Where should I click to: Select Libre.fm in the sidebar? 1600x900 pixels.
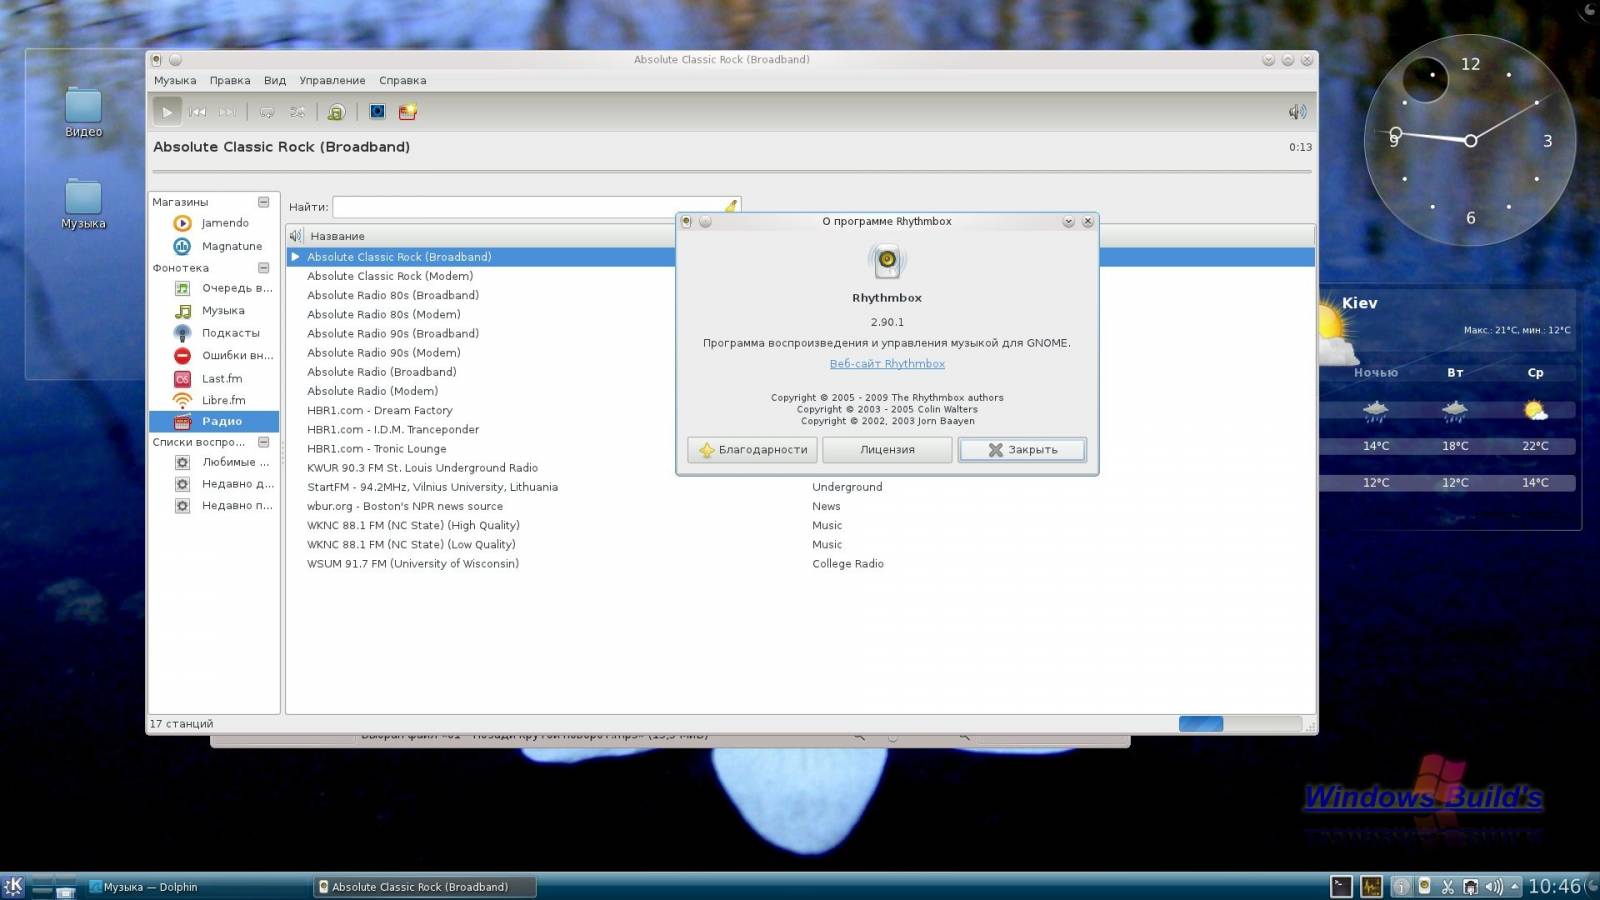tap(214, 400)
